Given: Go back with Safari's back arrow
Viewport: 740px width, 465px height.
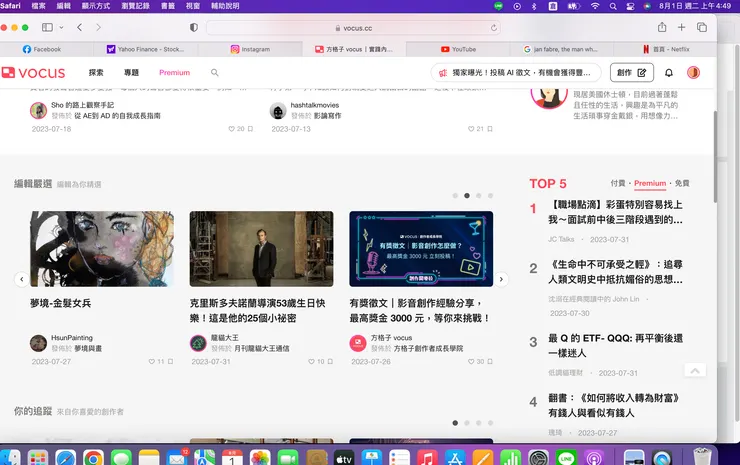Looking at the screenshot, I should (x=79, y=27).
